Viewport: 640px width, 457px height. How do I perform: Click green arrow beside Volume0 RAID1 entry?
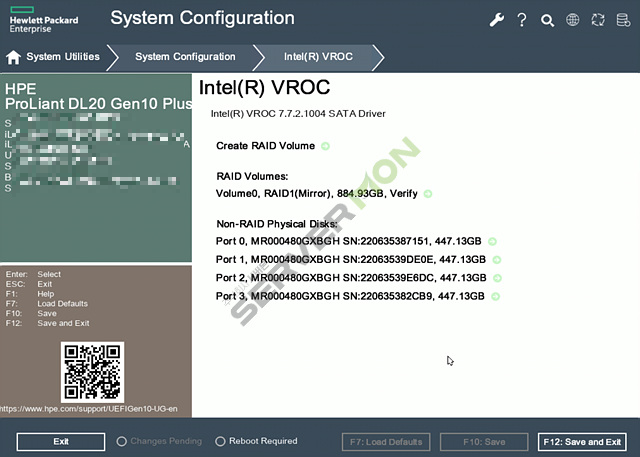428,194
